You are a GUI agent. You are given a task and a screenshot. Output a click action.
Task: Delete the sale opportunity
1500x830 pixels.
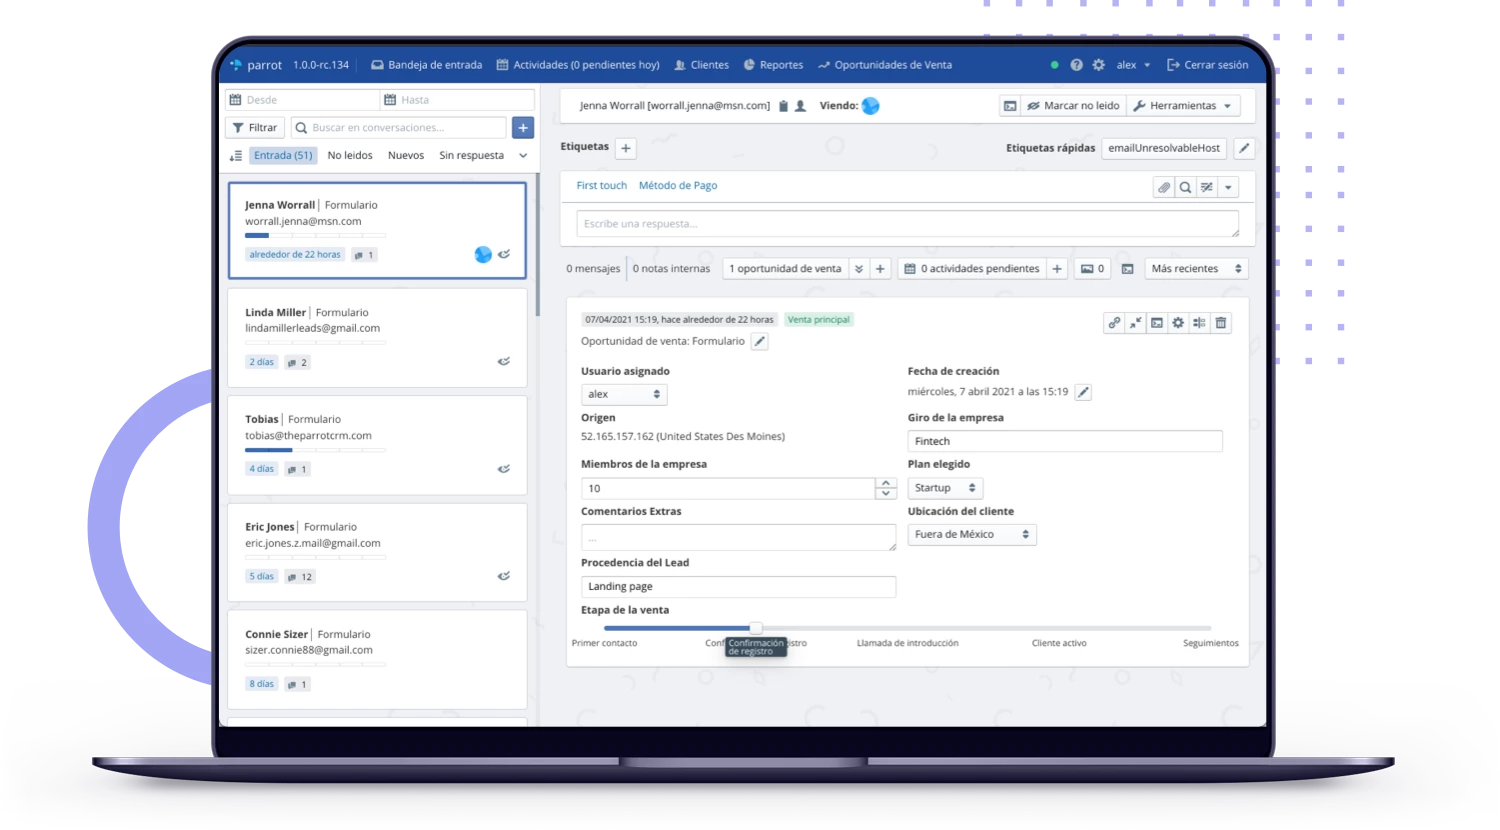click(1219, 323)
